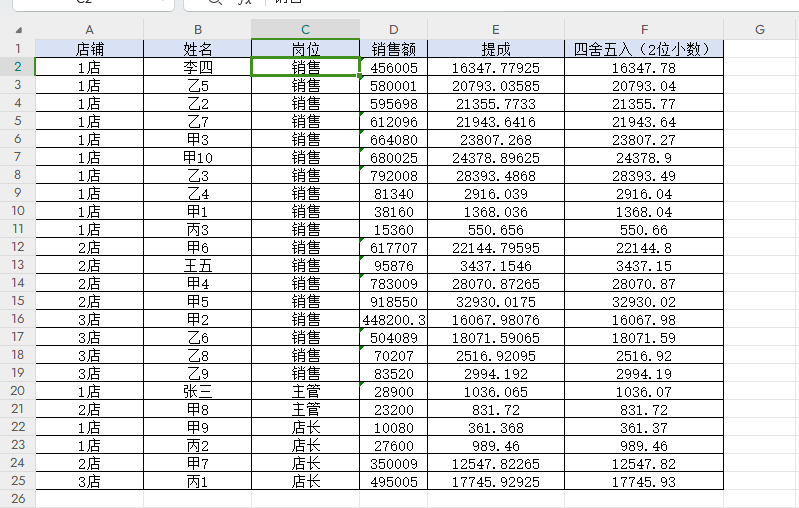Select the name cell 乙6
Screen dimensions: 799x508
pyautogui.click(x=198, y=337)
